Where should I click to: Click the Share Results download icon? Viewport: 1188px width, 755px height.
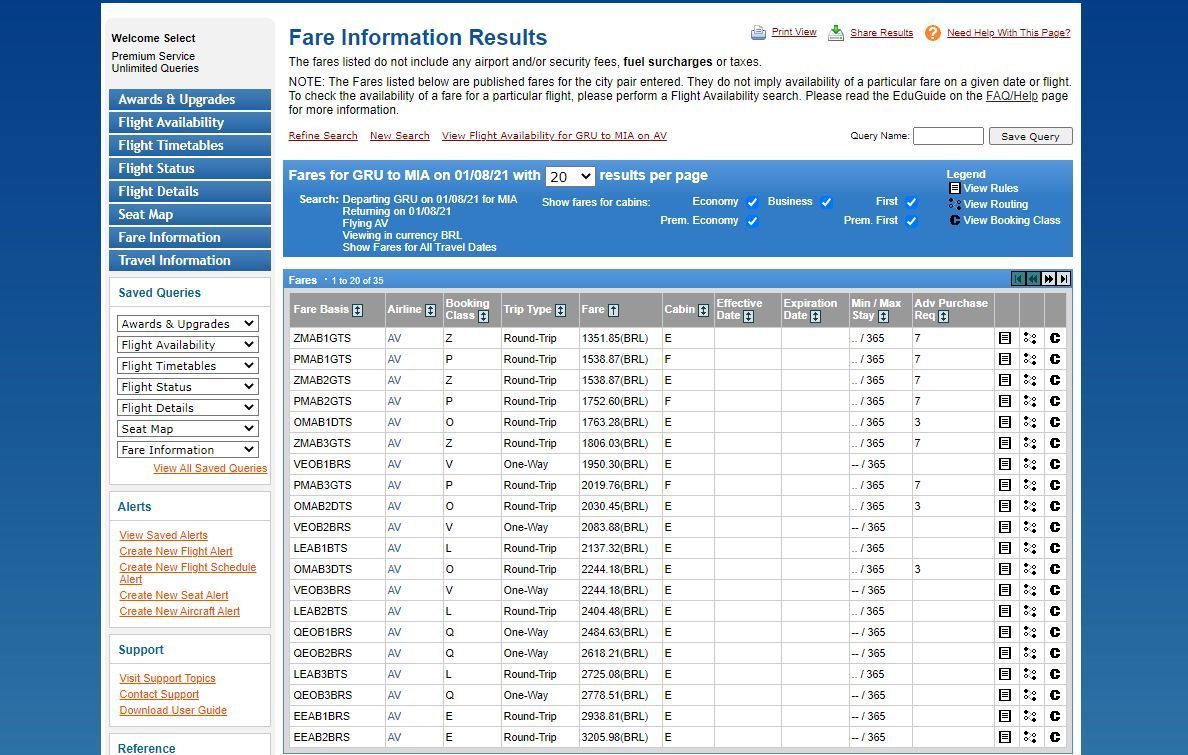click(x=836, y=33)
